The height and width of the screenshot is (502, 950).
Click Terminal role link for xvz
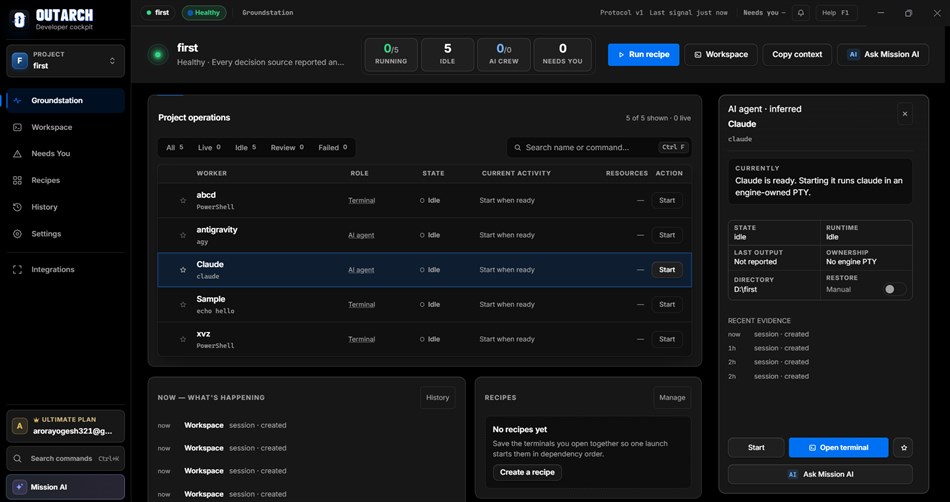[x=362, y=339]
